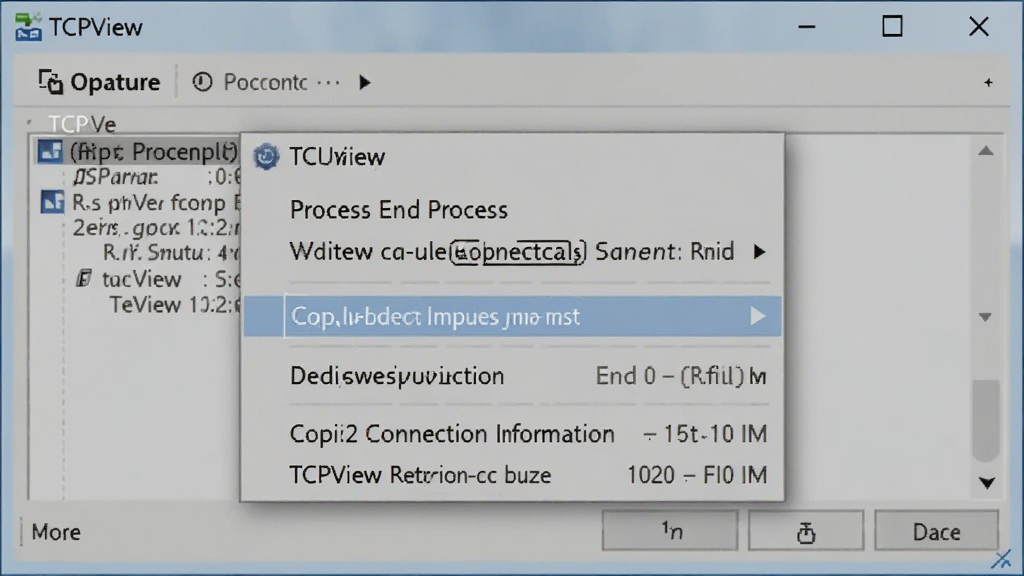Collapse the TCPVe tree node

coord(29,123)
